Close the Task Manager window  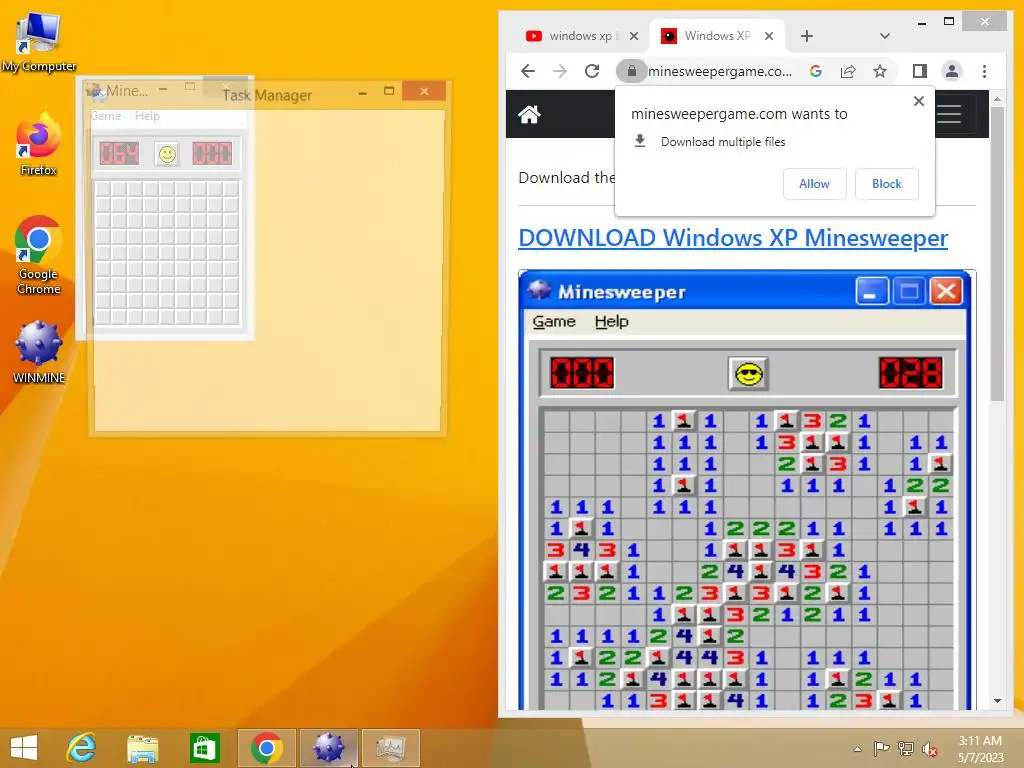click(424, 91)
